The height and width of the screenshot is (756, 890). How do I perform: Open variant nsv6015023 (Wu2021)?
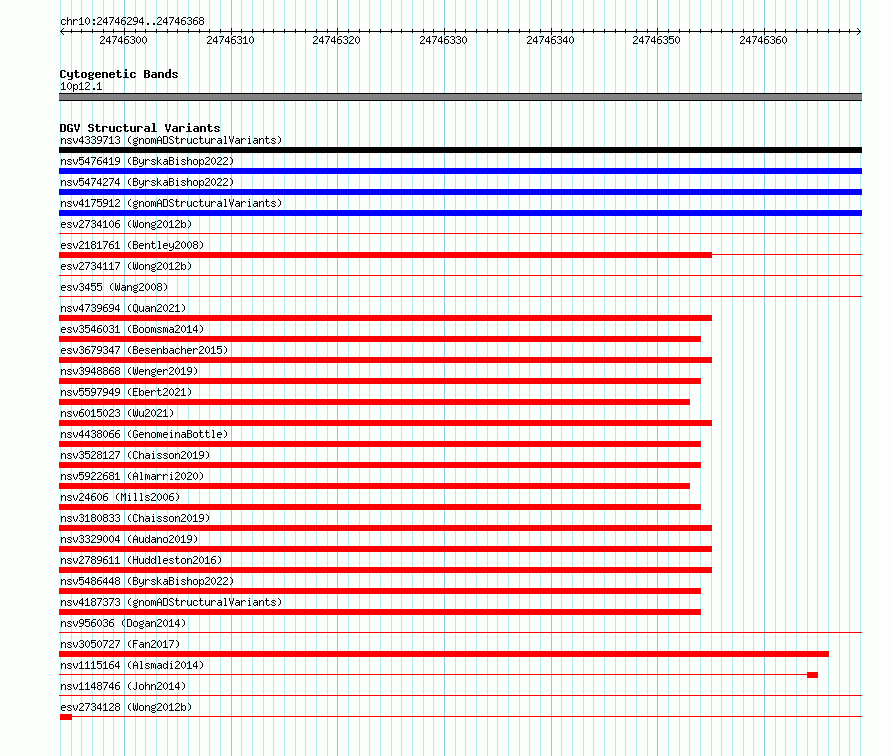[117, 413]
